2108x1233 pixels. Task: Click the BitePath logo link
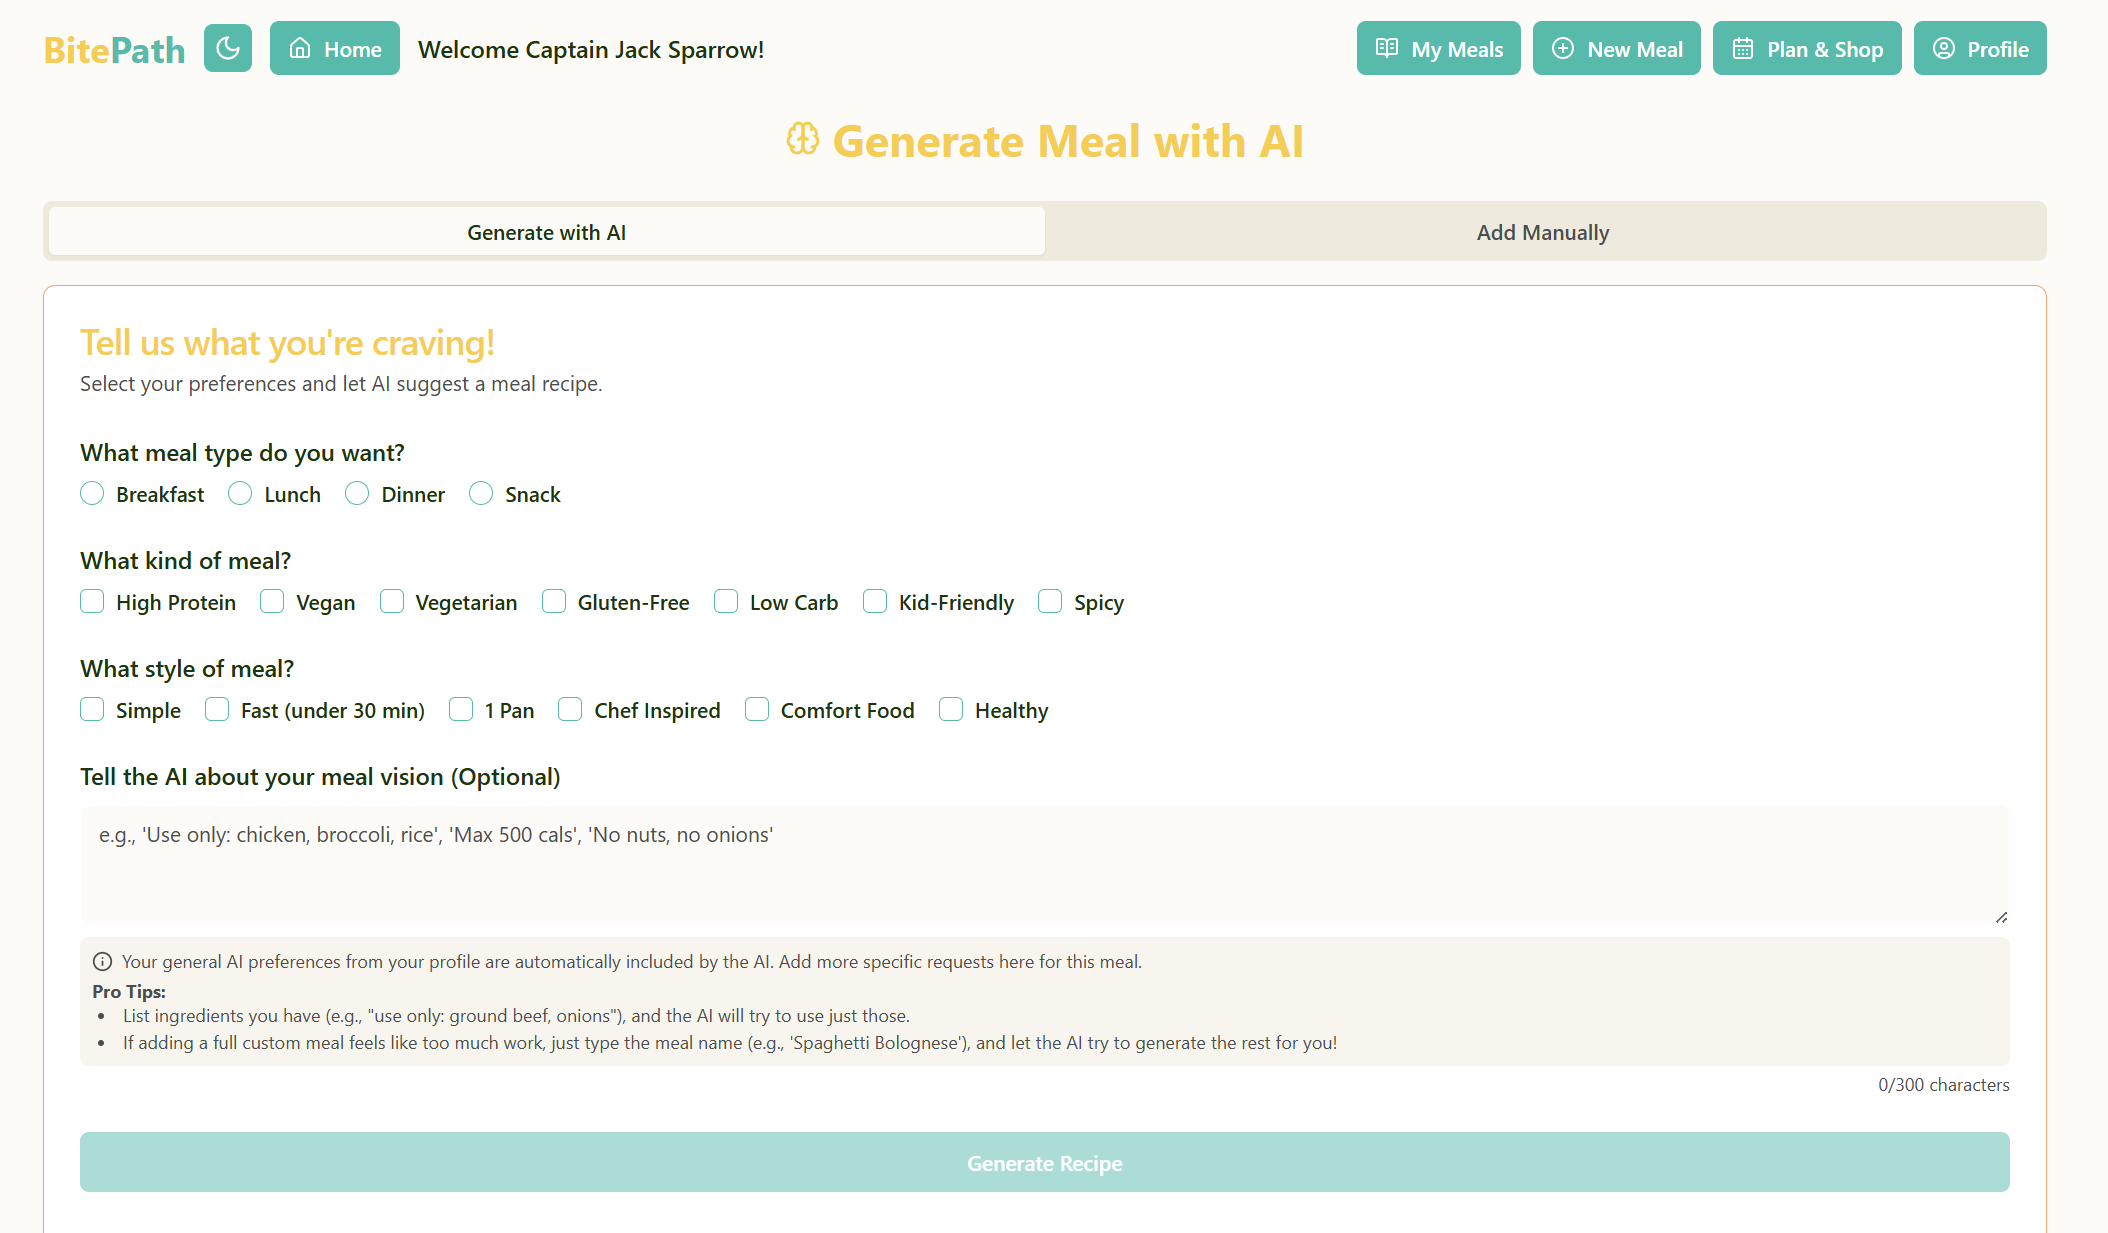(x=114, y=50)
